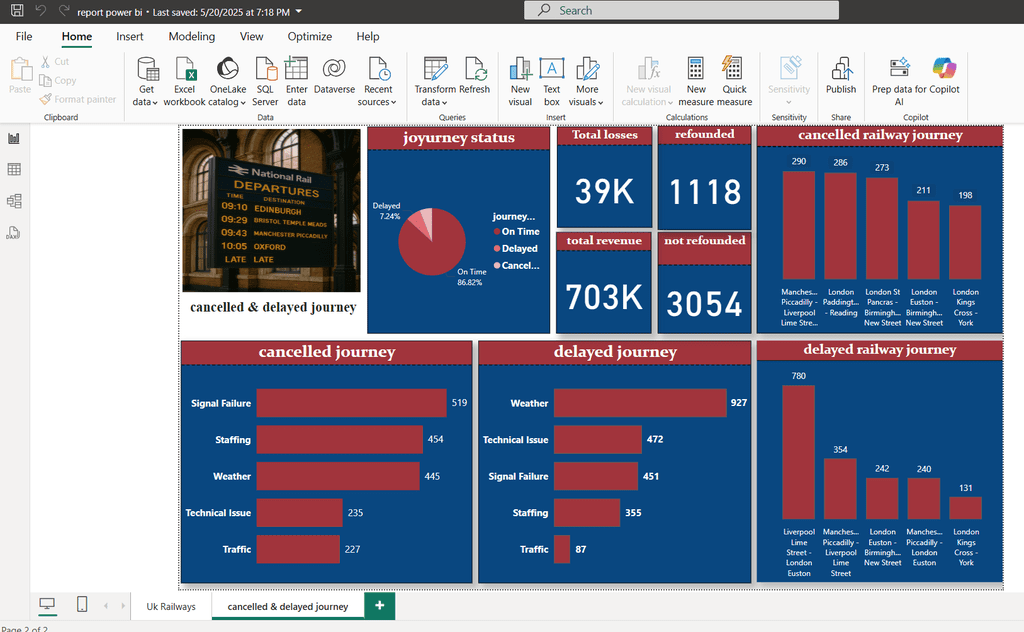Insert a Text box
The height and width of the screenshot is (632, 1024).
[552, 81]
